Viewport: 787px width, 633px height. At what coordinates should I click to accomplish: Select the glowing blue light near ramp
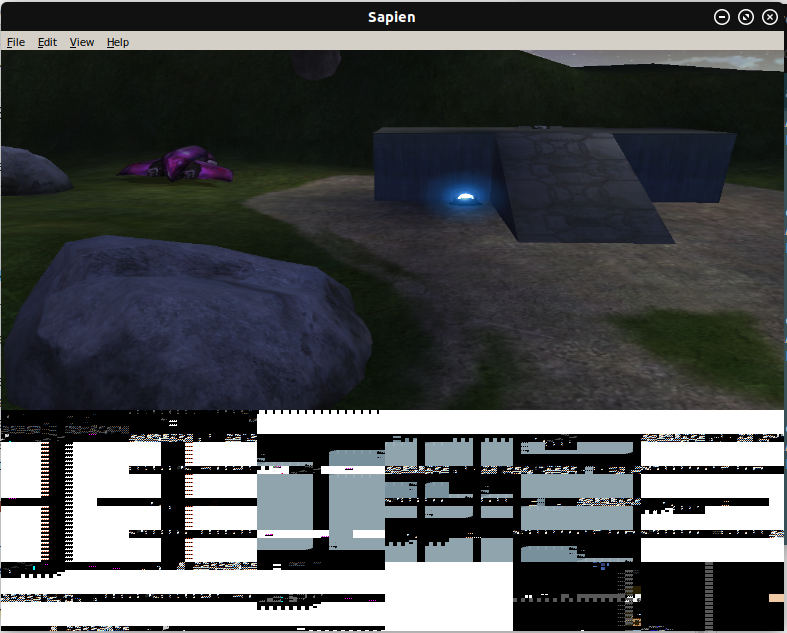click(x=466, y=198)
